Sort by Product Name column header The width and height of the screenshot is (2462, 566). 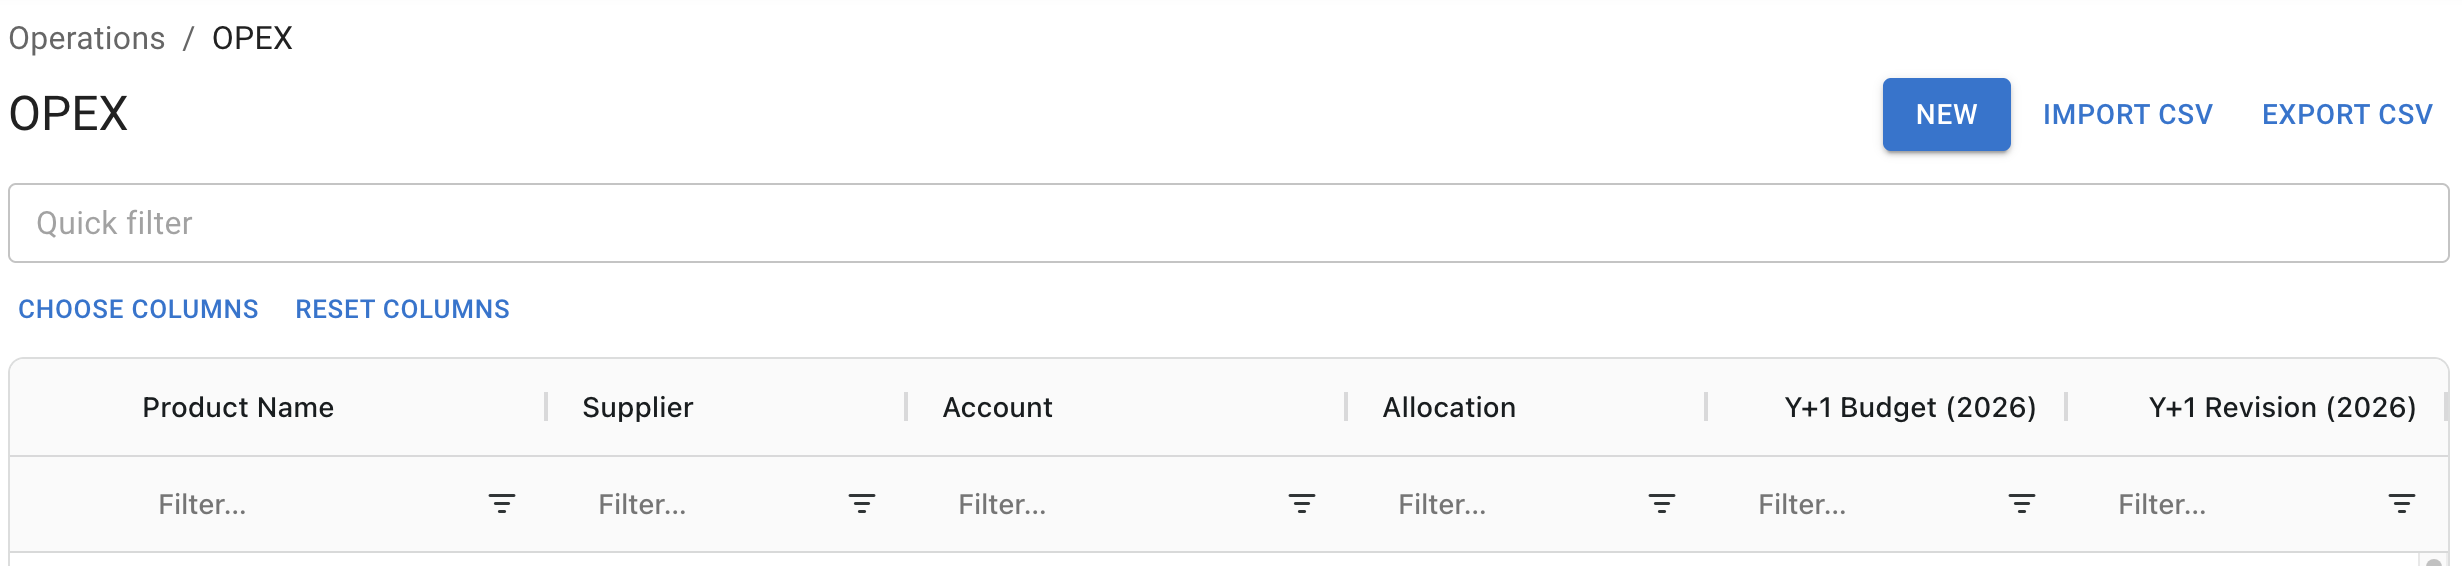[x=238, y=407]
